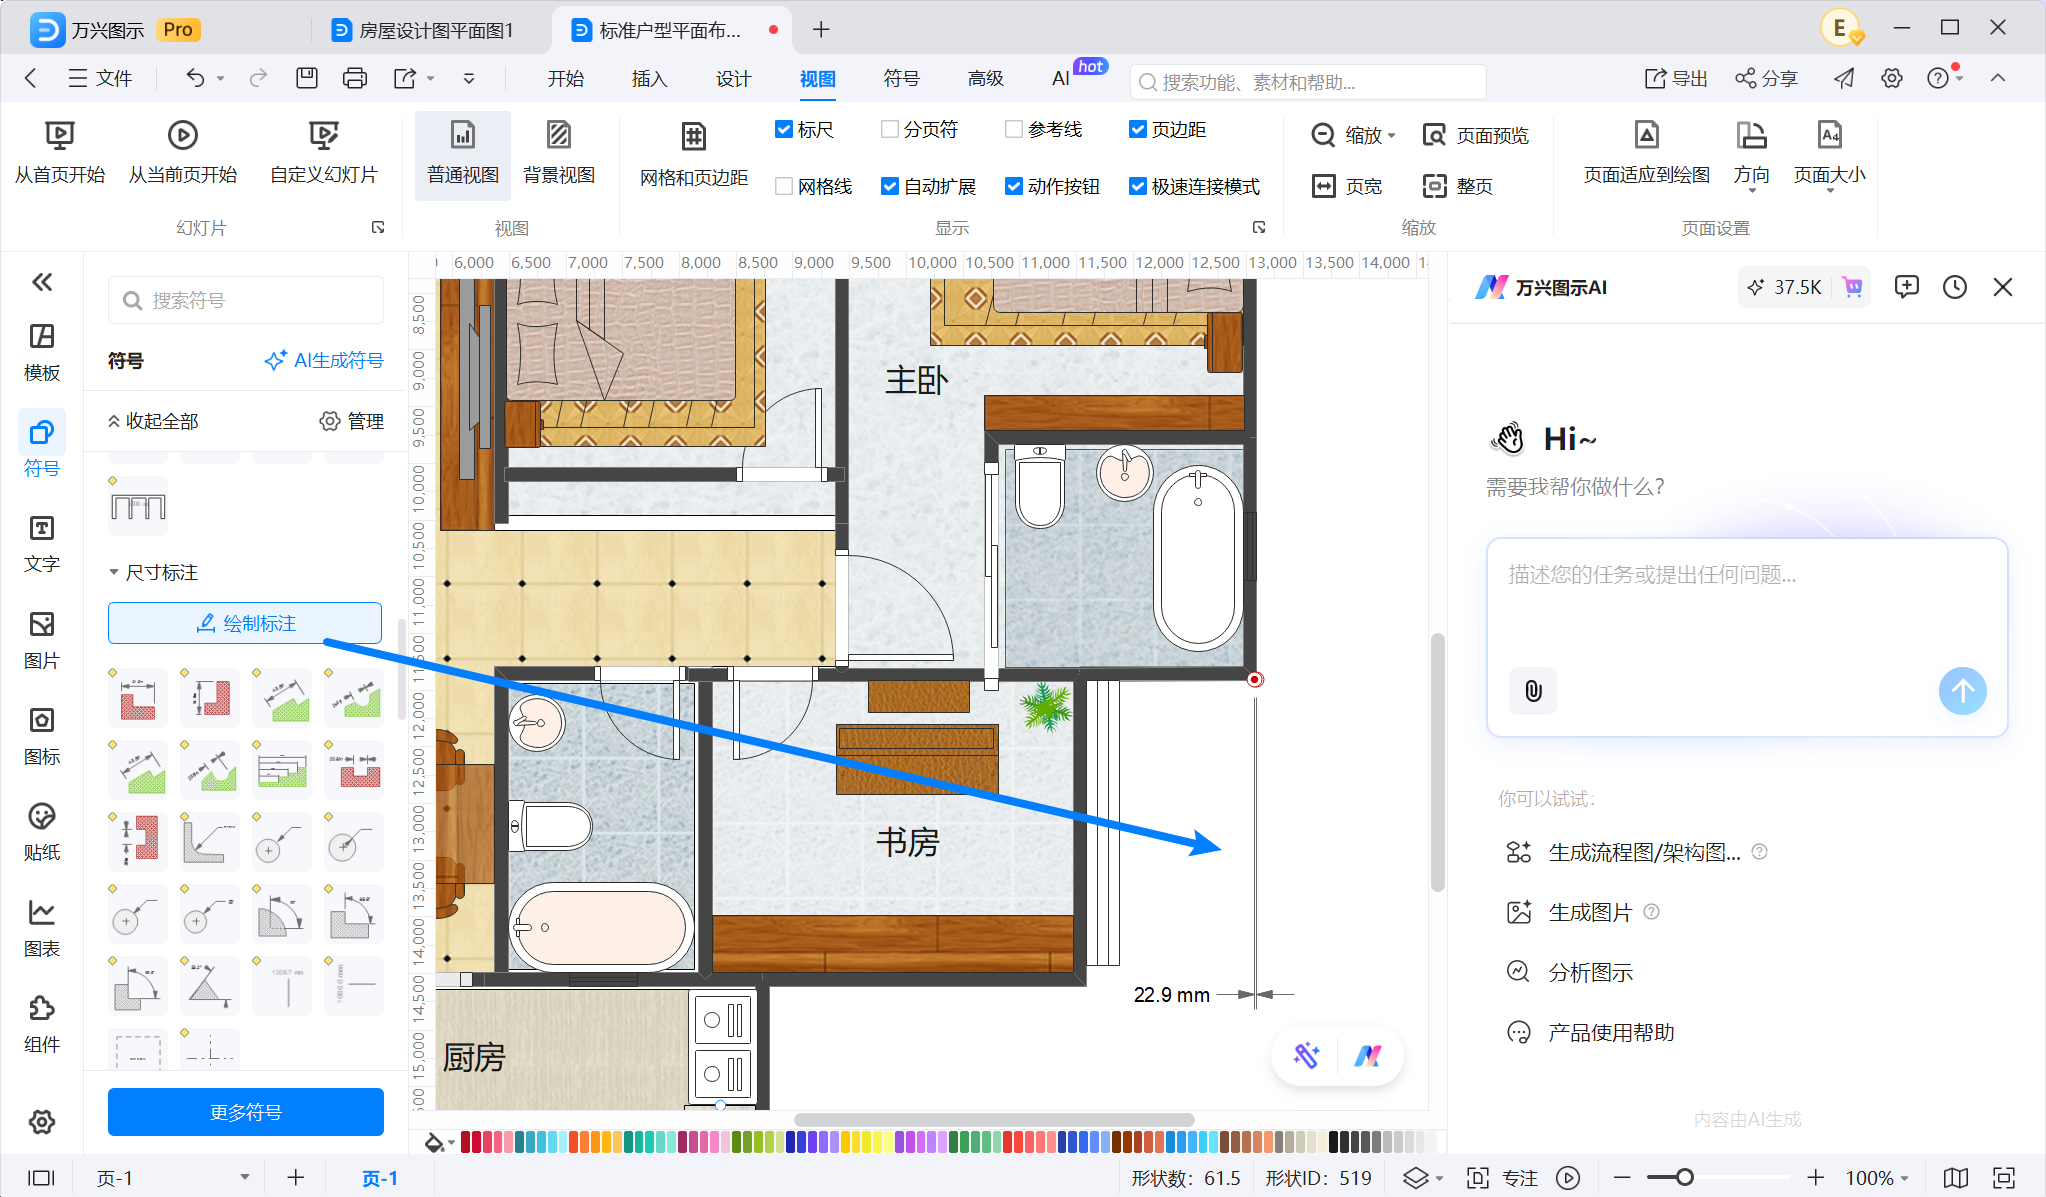The width and height of the screenshot is (2046, 1197).
Task: Start slideshow 从首页开始
Action: click(60, 153)
